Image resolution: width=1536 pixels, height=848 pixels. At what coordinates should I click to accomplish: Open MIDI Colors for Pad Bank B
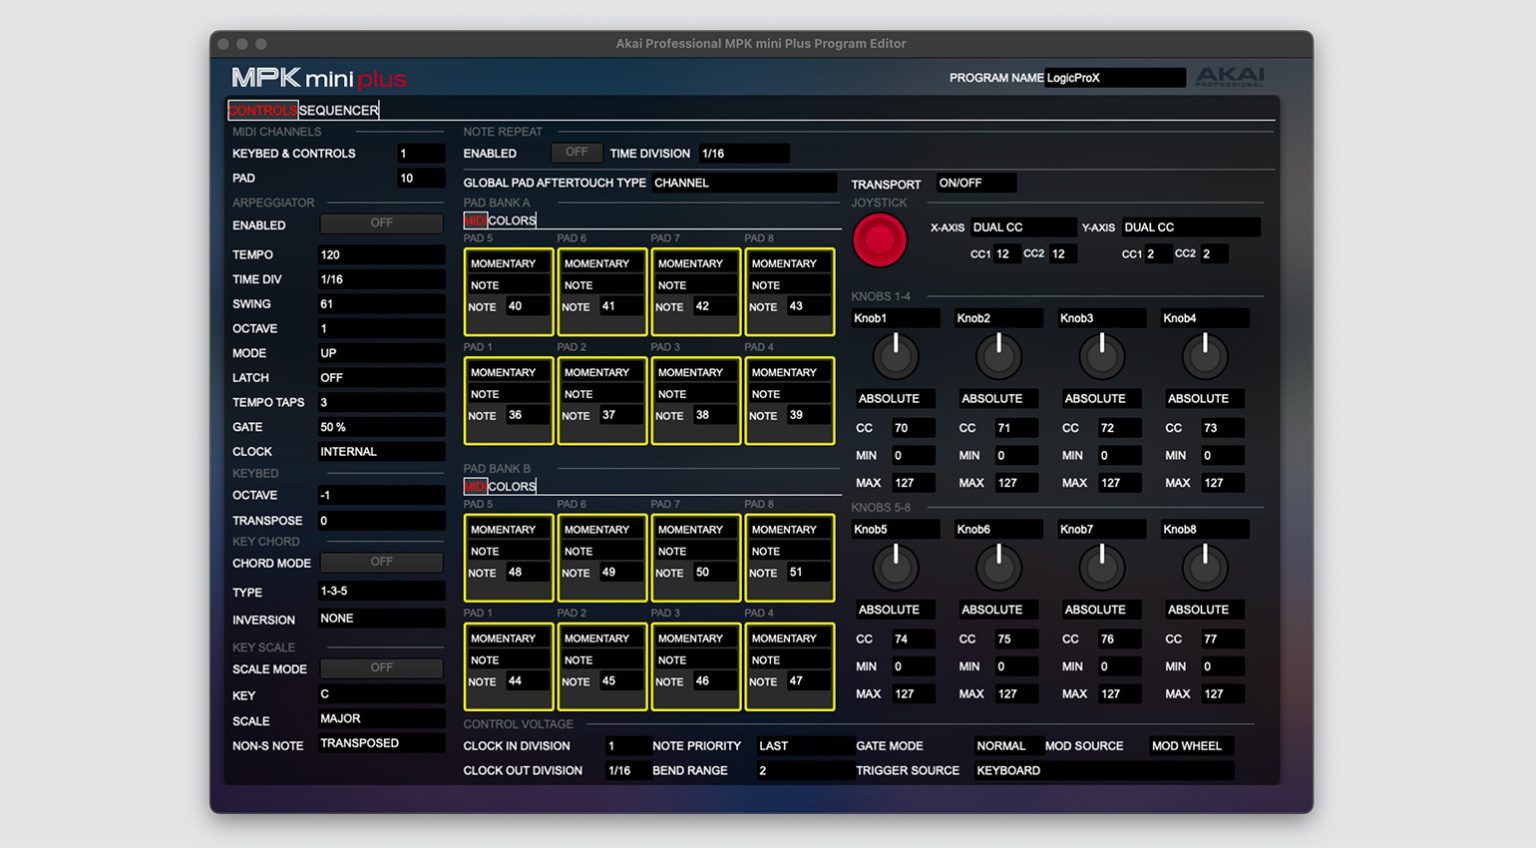(499, 486)
